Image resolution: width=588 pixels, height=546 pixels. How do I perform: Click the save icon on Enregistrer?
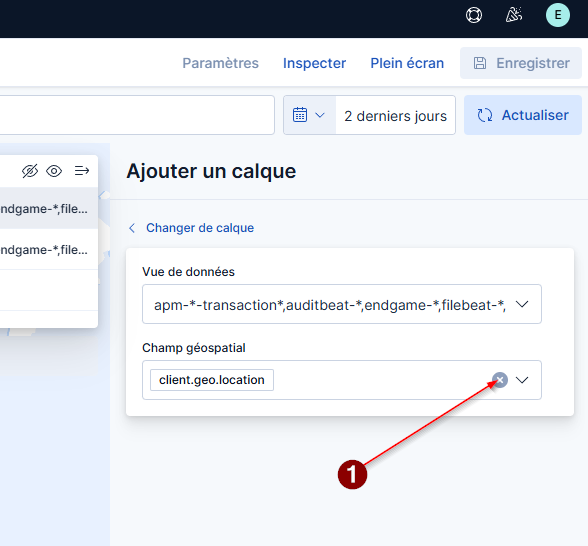coord(480,63)
